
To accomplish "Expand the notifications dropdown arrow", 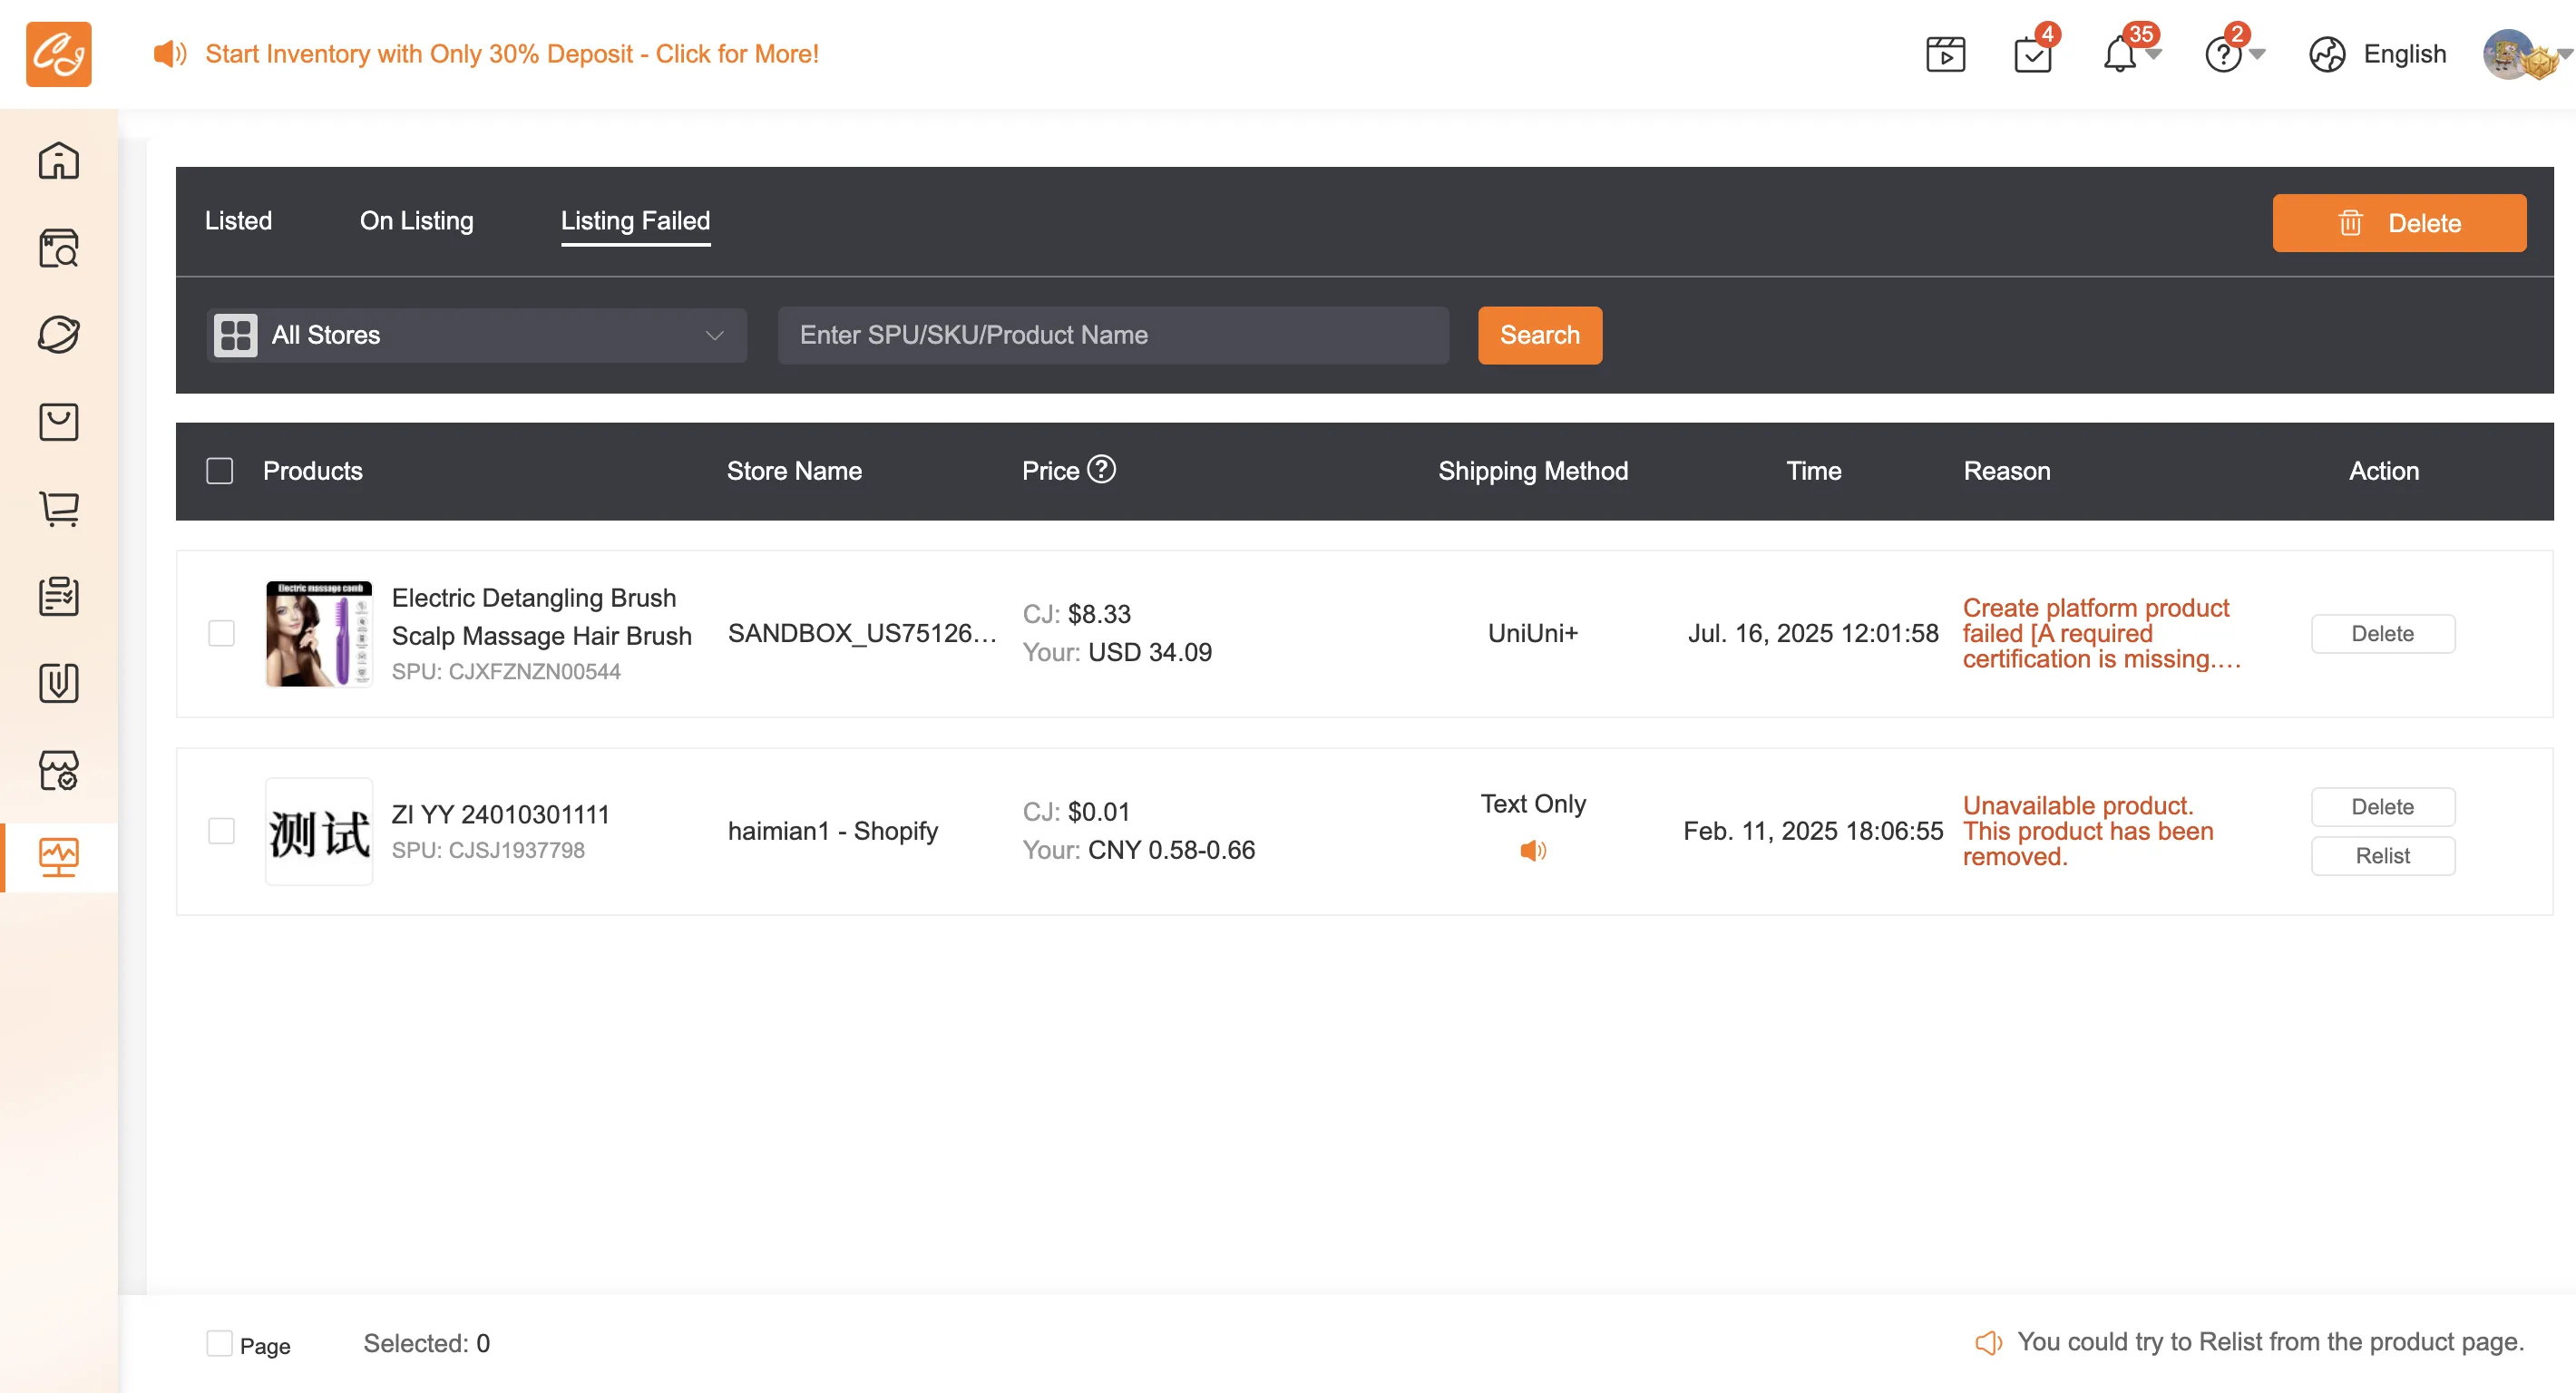I will [2154, 54].
